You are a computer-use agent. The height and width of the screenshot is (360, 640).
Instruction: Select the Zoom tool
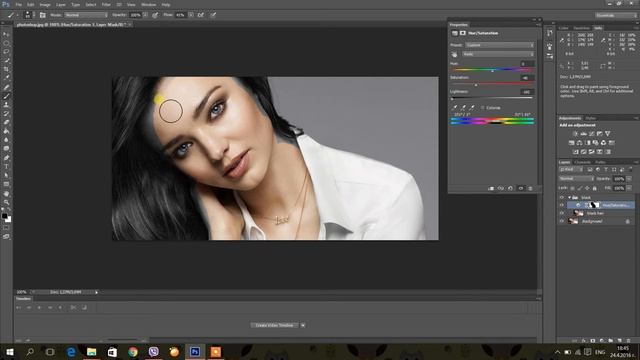[6, 202]
